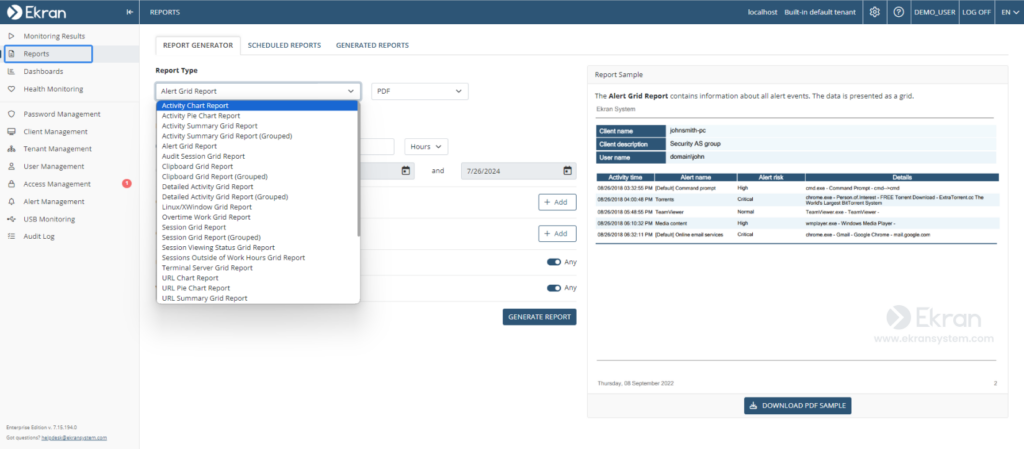Screen dimensions: 1024x449
Task: Select Activity Chart Report option
Action: pos(257,105)
